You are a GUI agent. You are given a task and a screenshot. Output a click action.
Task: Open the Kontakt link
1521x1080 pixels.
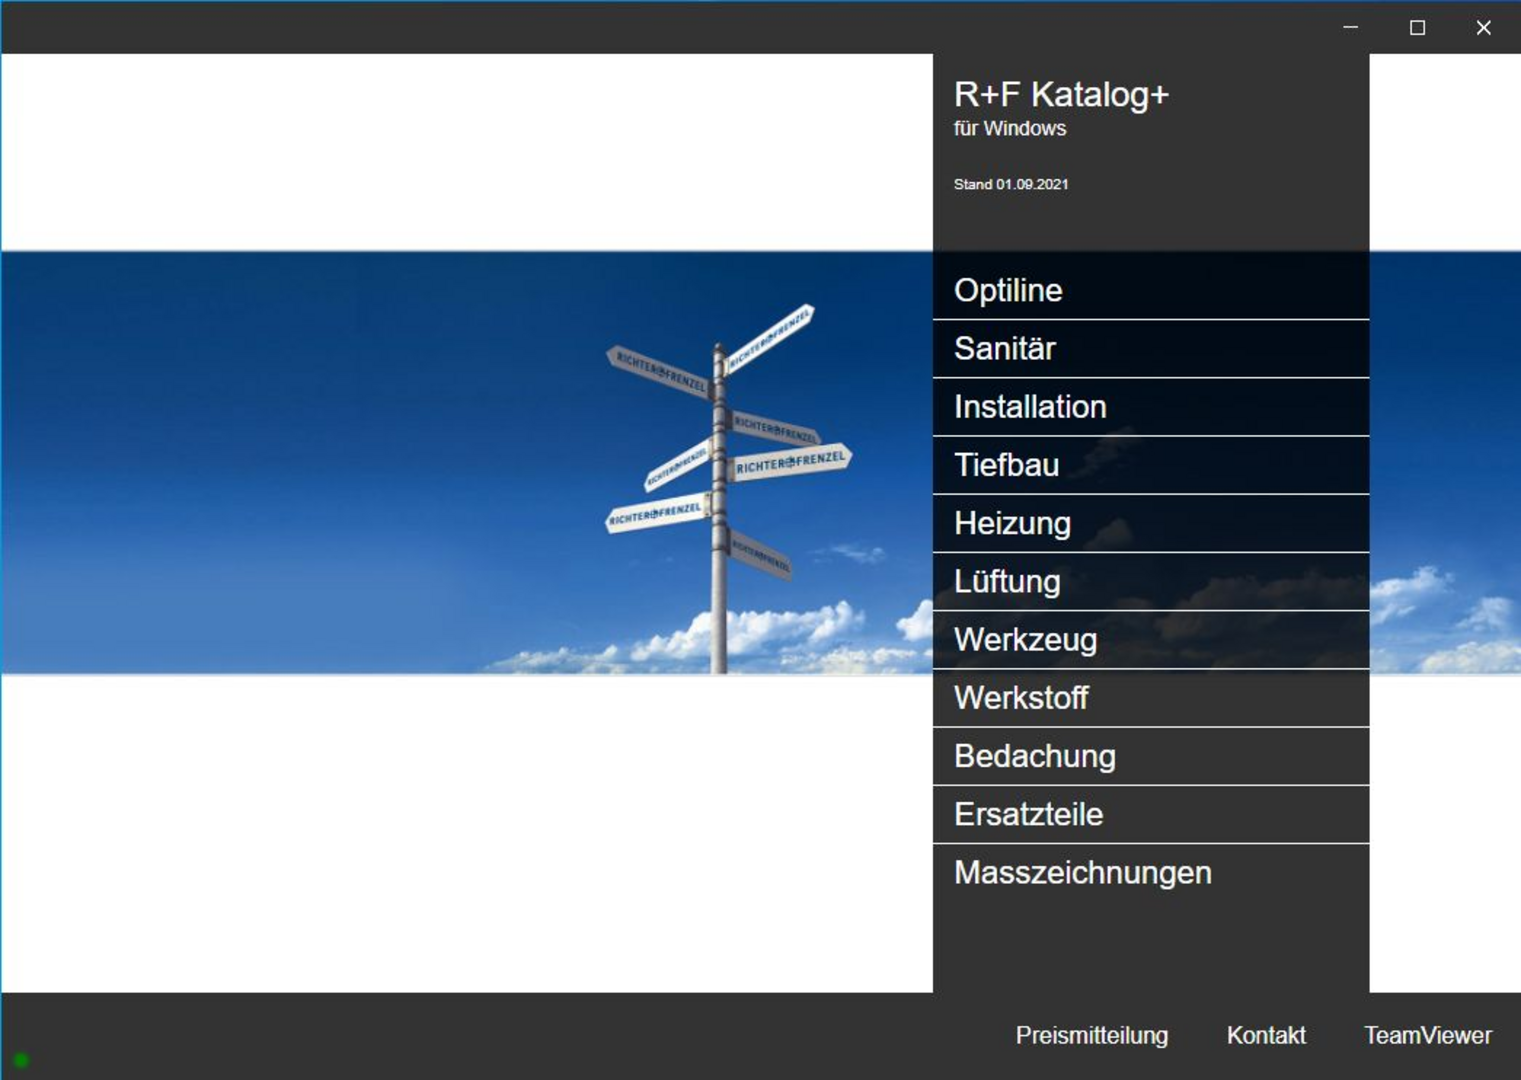(1266, 1036)
